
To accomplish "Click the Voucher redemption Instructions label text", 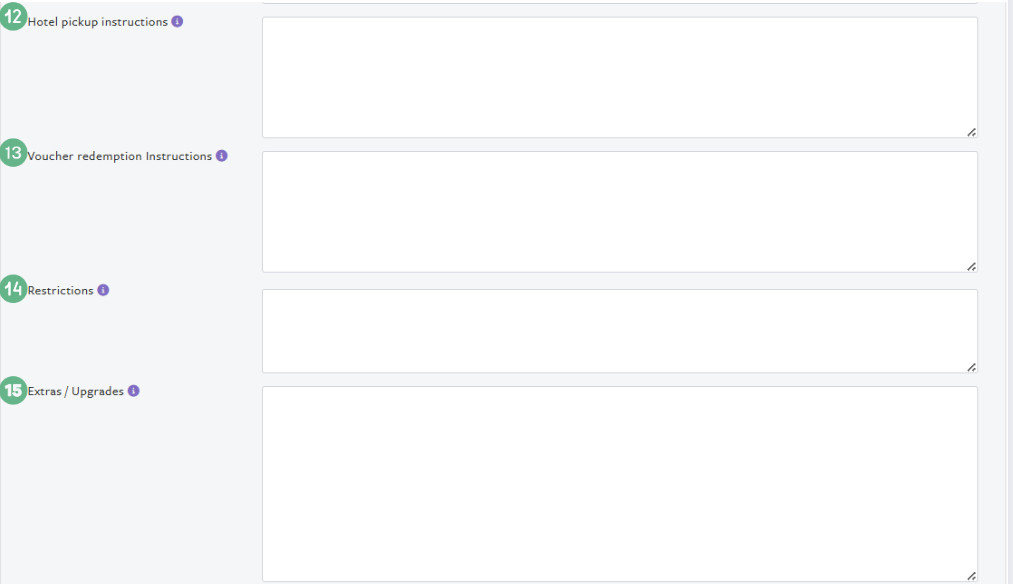I will (x=120, y=156).
